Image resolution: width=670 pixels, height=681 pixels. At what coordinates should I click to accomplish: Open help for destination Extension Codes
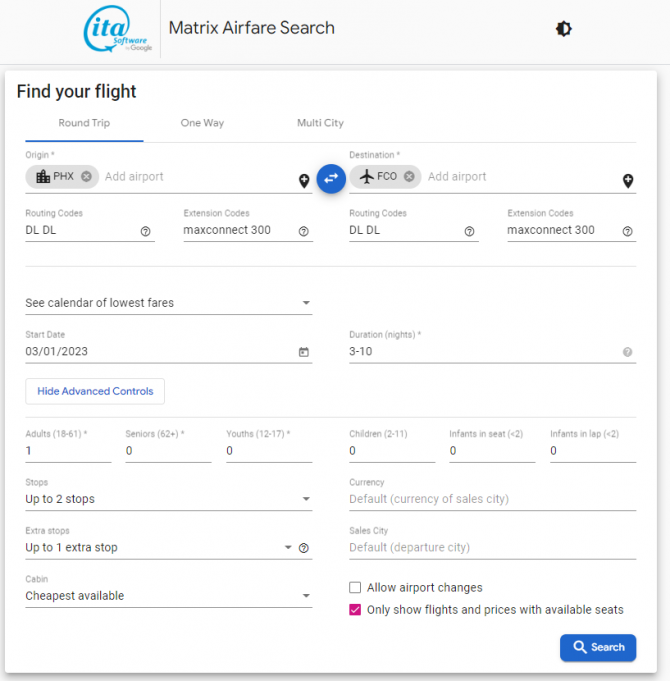627,231
